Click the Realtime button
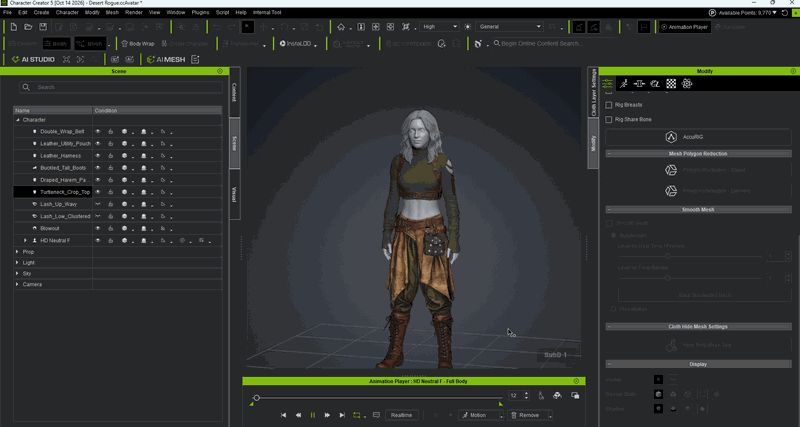 tap(402, 415)
